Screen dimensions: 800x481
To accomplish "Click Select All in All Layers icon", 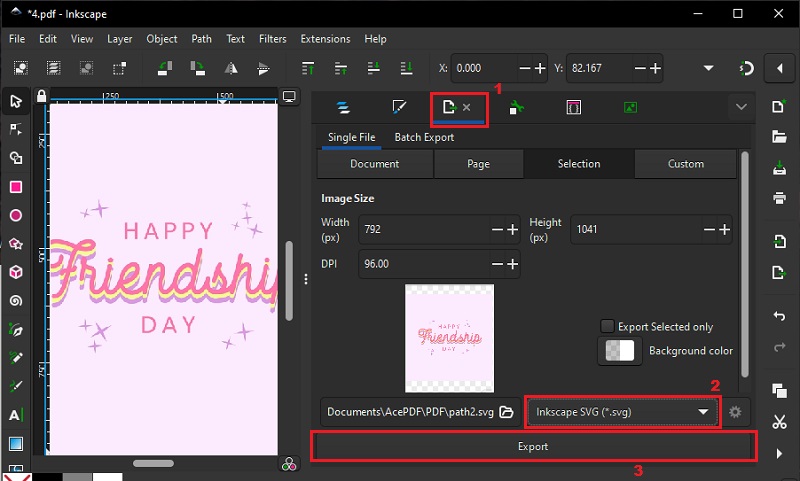I will point(53,68).
